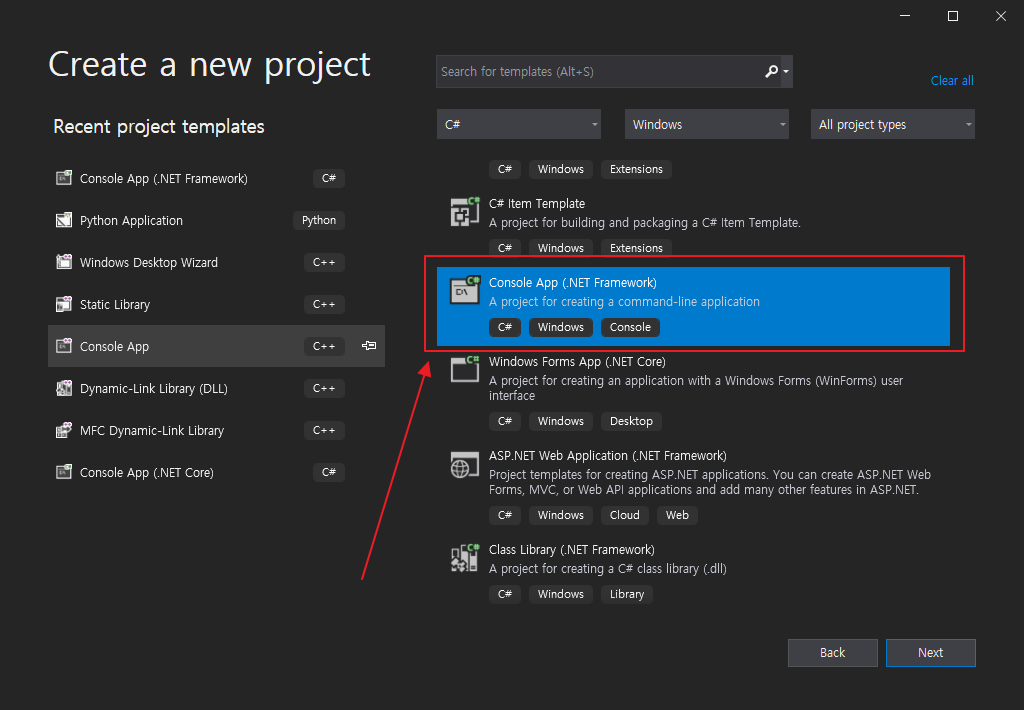
Task: Click the Console App (.NET Framework) recent template icon
Action: [64, 178]
